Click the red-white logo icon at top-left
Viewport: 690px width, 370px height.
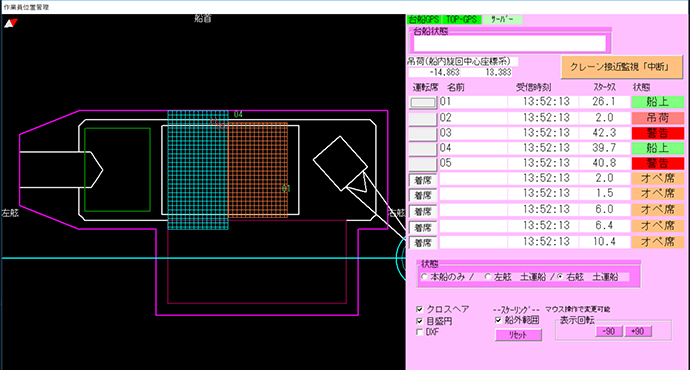(x=11, y=23)
